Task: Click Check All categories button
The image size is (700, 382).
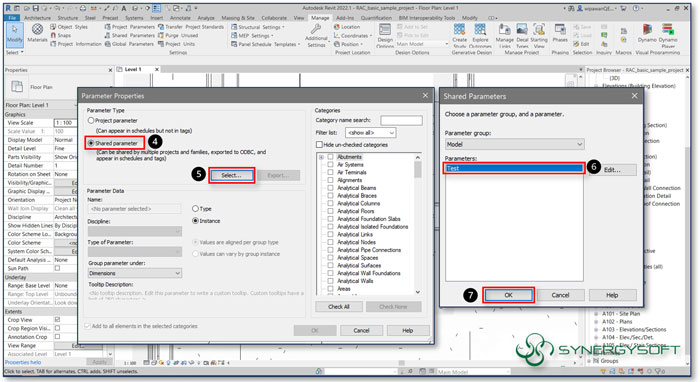Action: coord(339,307)
